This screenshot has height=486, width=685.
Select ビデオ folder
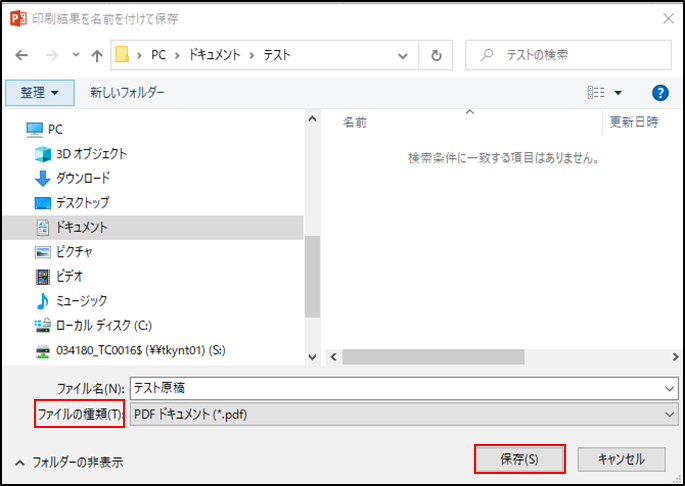(69, 276)
